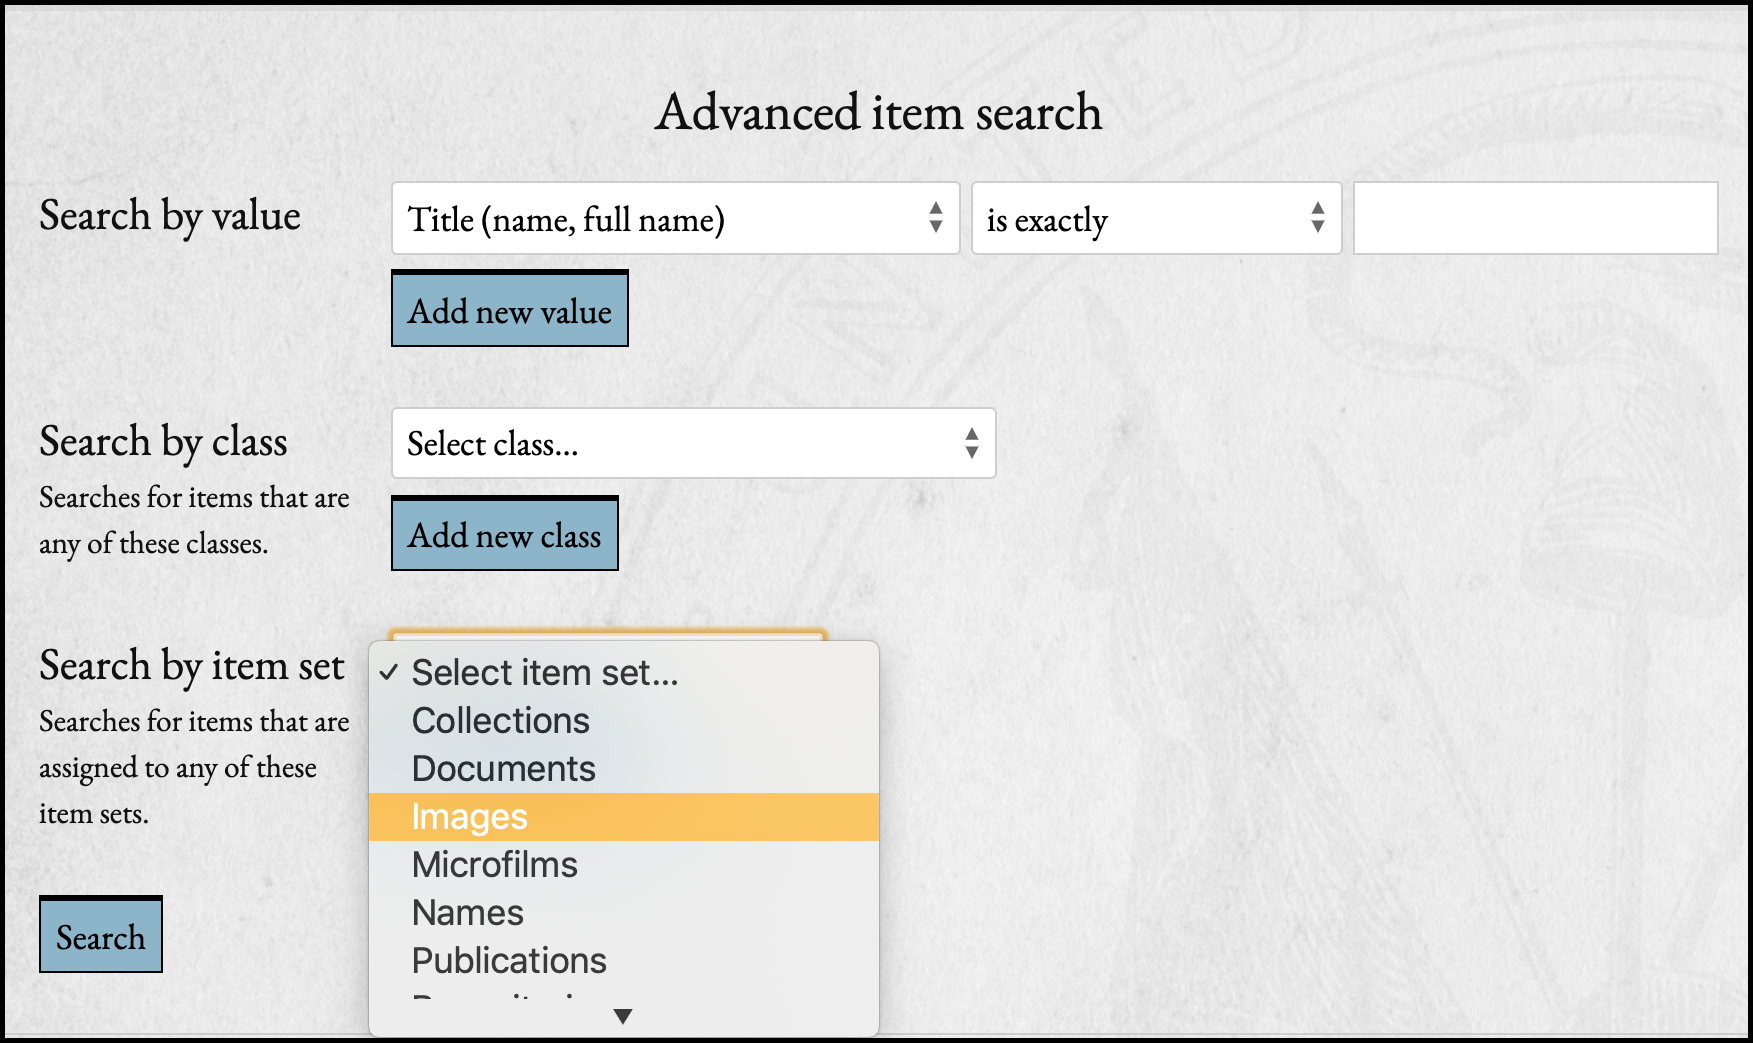The height and width of the screenshot is (1043, 1753).
Task: Click the stepper arrows on the class selector
Action: 971,444
